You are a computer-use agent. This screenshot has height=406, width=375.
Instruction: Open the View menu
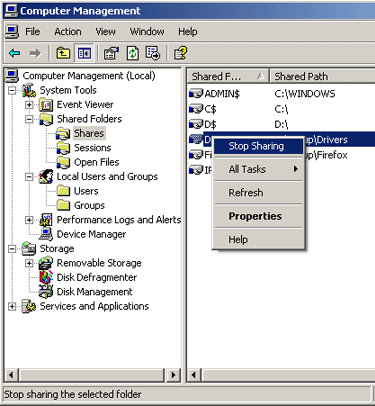tap(105, 32)
